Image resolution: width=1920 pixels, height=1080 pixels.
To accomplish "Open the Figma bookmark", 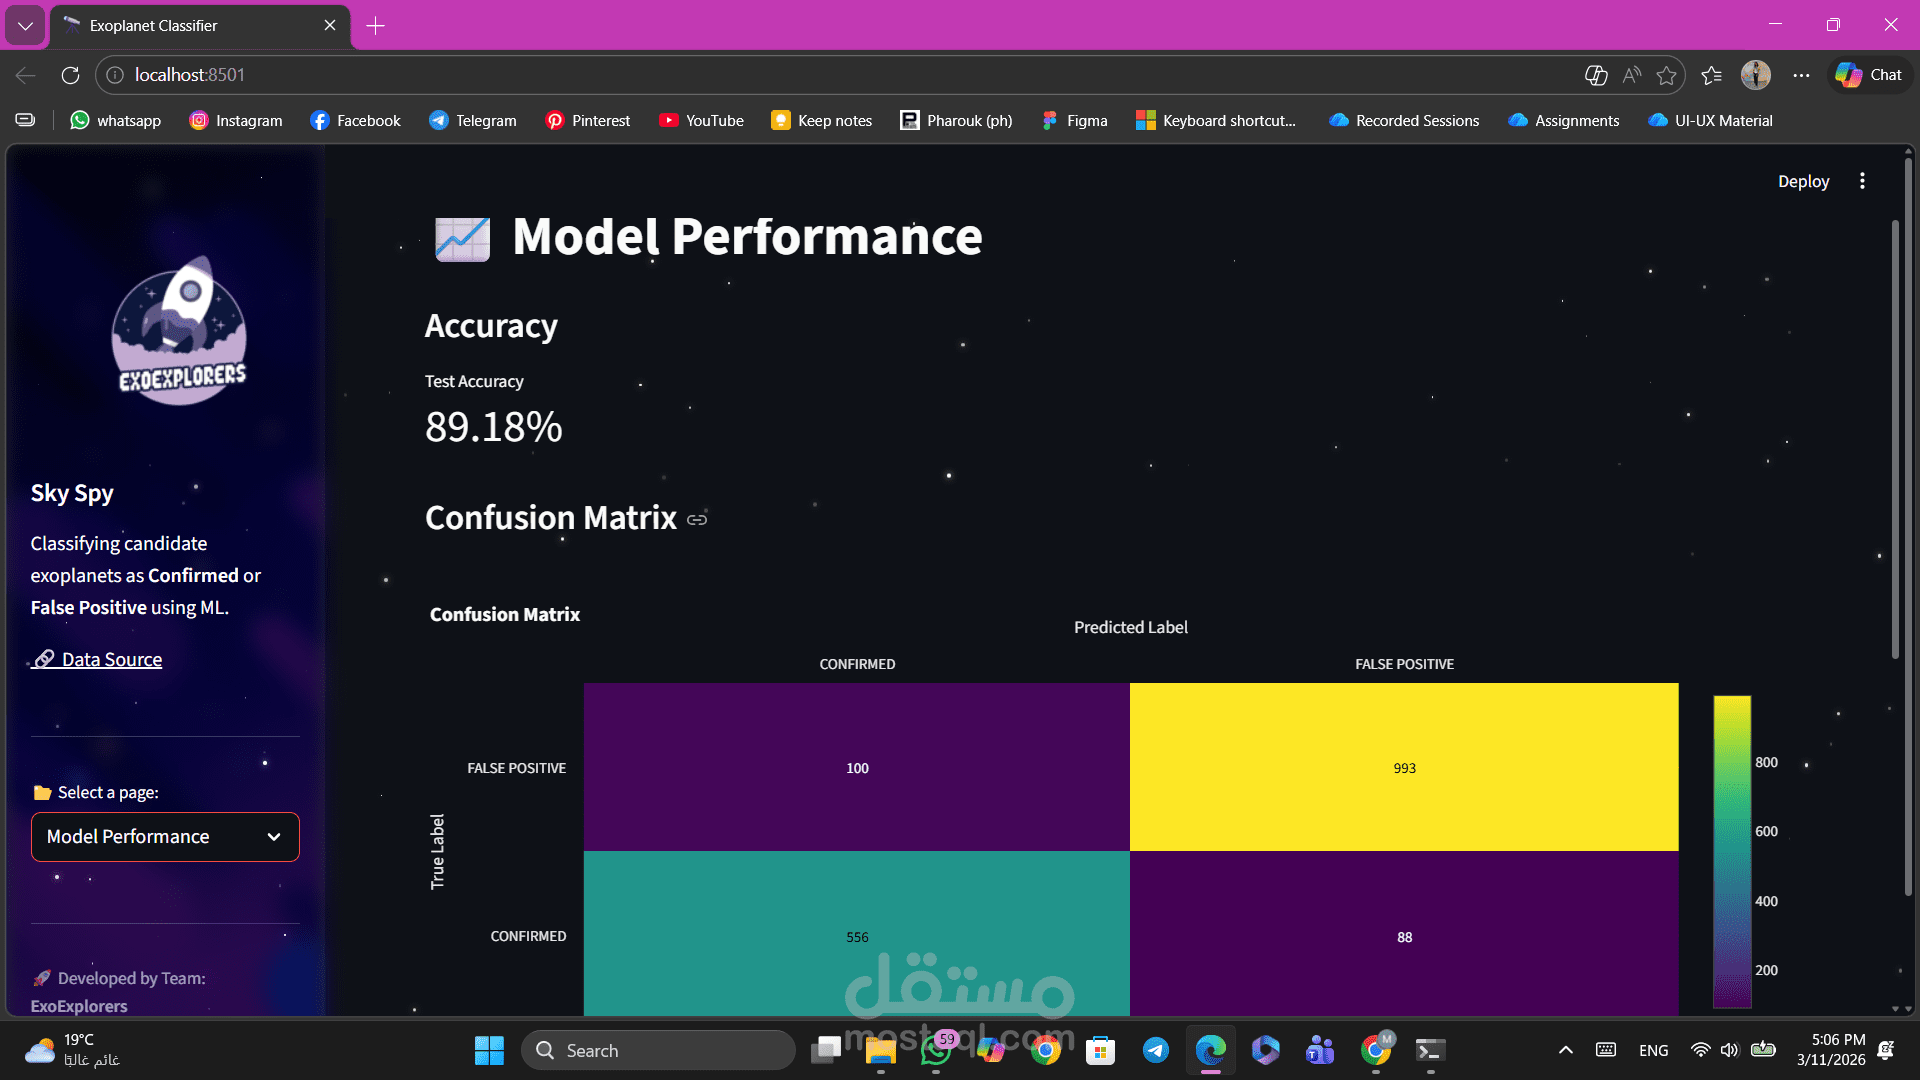I will [1075, 121].
